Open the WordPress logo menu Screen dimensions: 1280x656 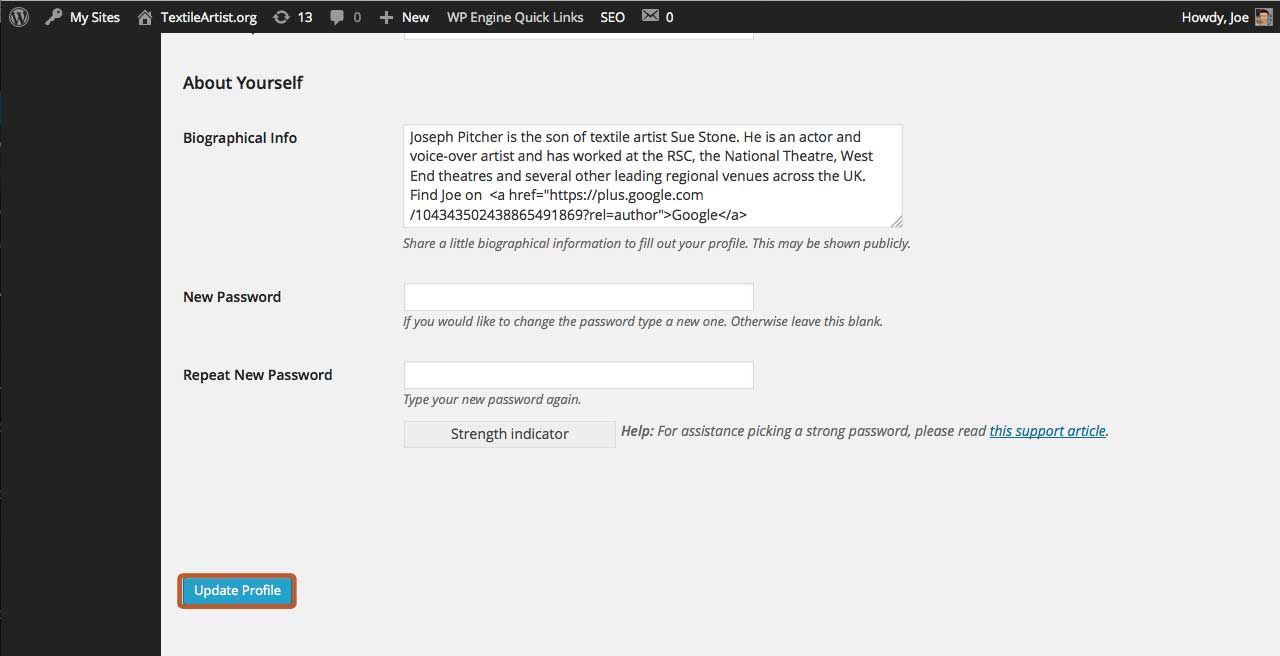18,17
